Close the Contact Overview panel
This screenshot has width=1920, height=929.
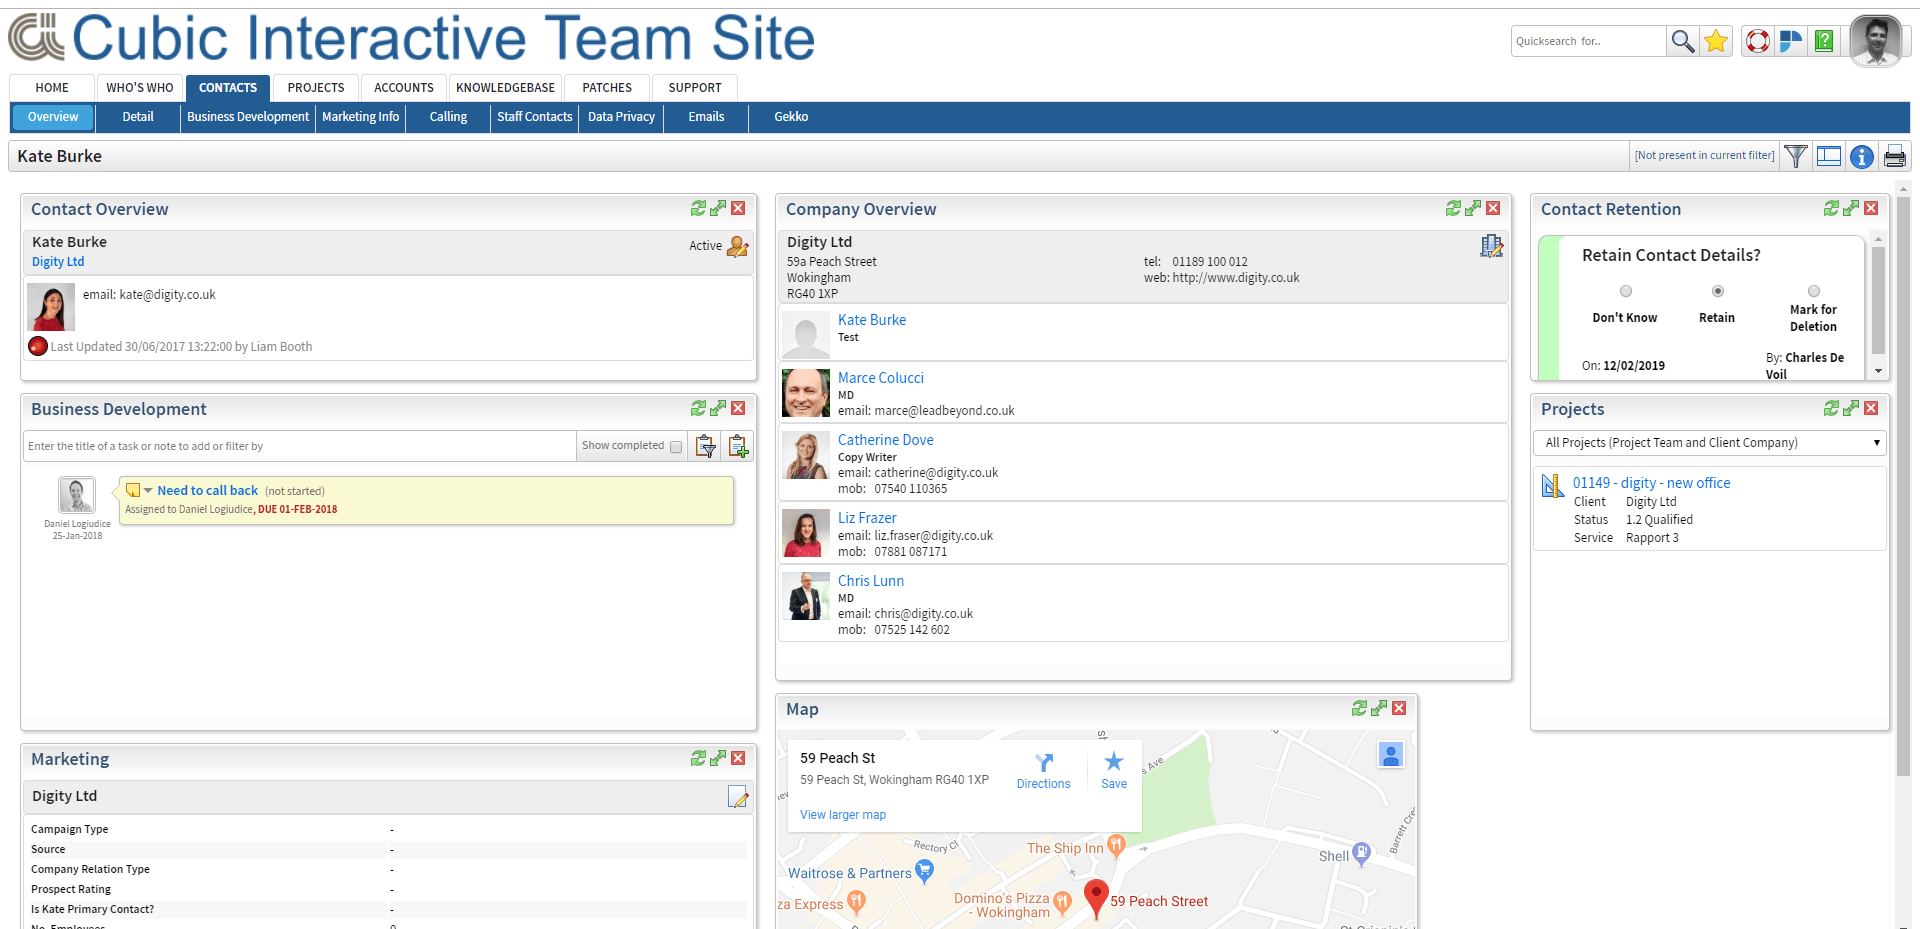738,208
